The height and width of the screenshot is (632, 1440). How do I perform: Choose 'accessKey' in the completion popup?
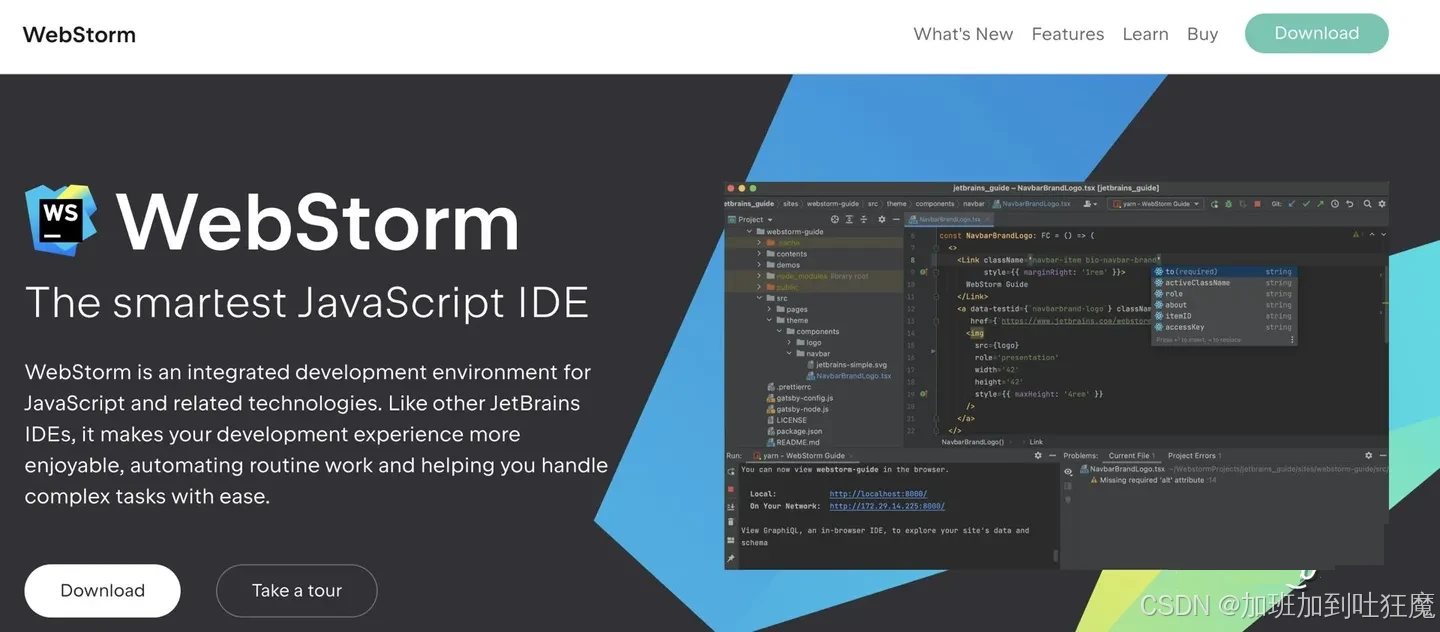[1224, 327]
